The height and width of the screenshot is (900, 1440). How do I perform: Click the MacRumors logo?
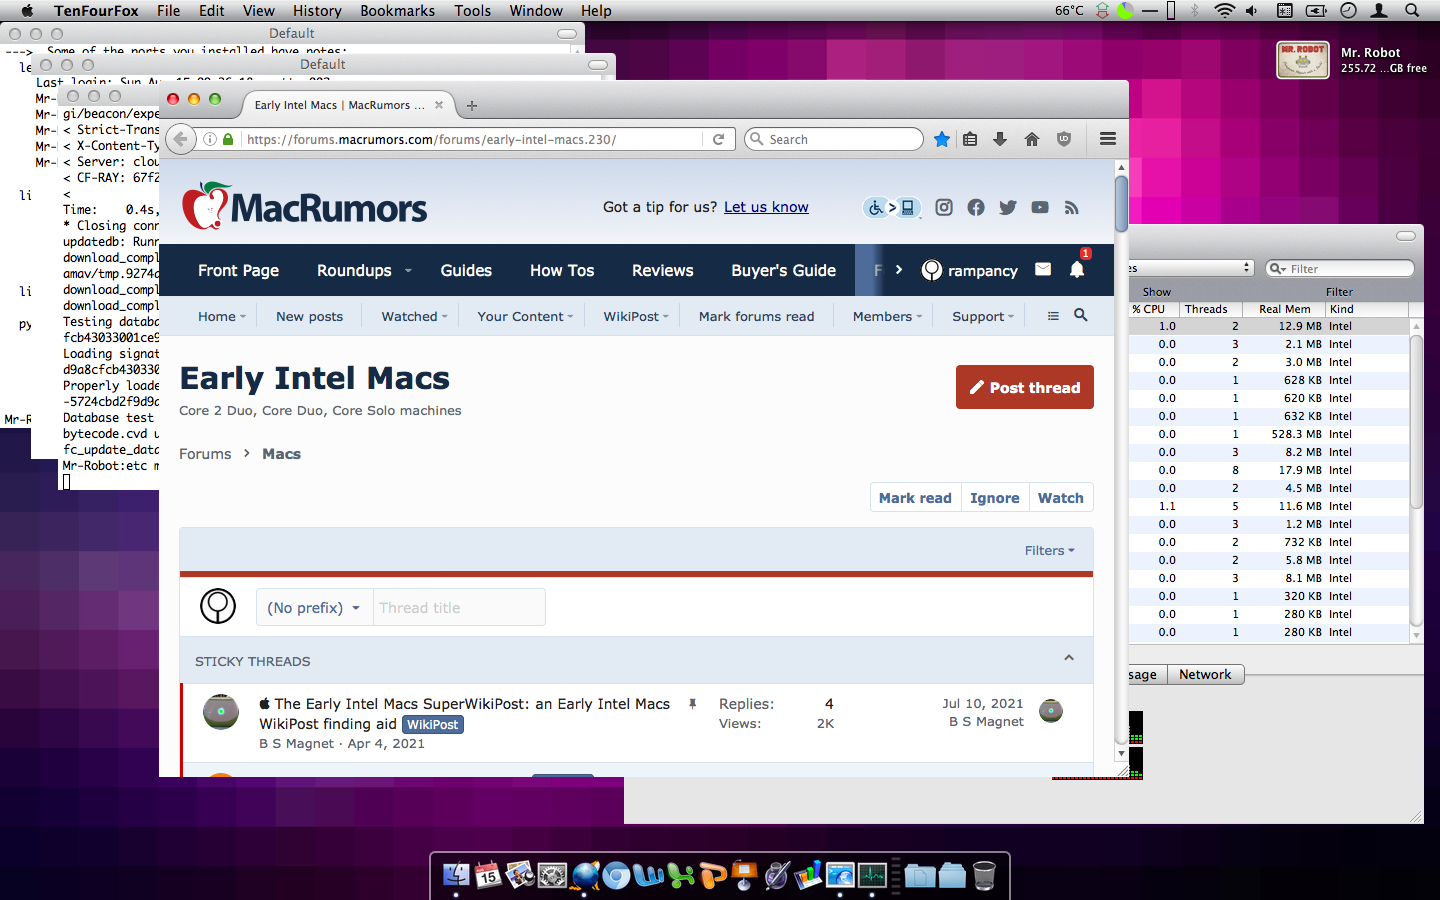click(x=304, y=206)
